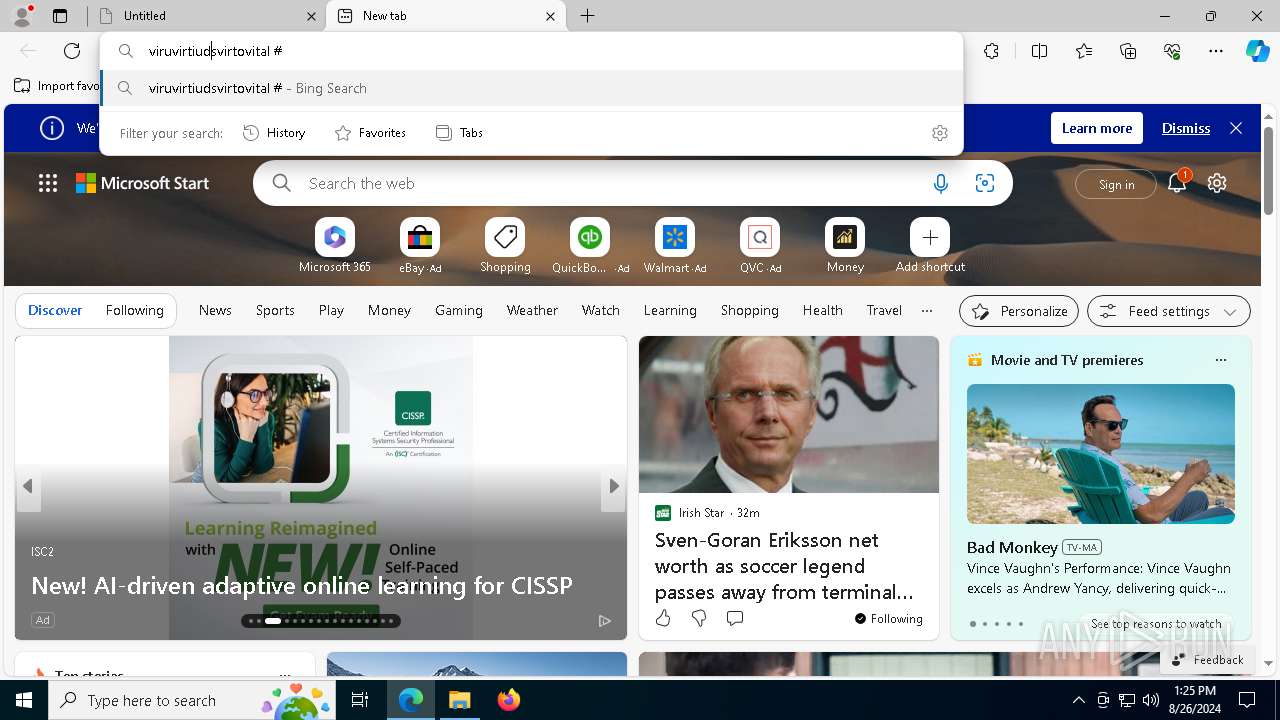Toggle Following for Irish Star
Viewport: 1280px width, 720px height.
click(x=889, y=619)
